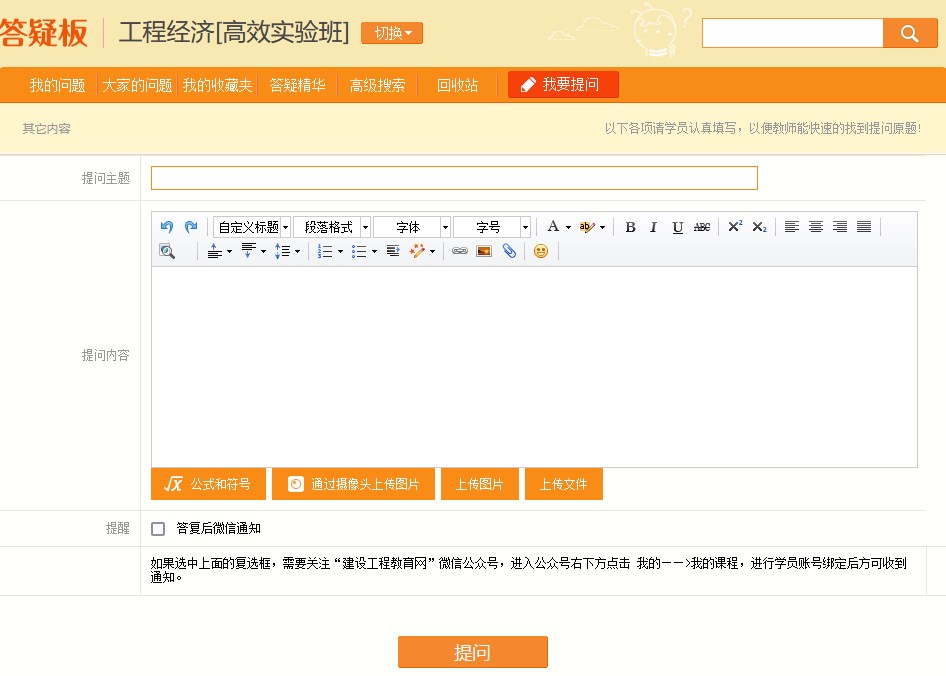Toggle italic formatting in the editor
Screen dimensions: 946x676
(653, 227)
